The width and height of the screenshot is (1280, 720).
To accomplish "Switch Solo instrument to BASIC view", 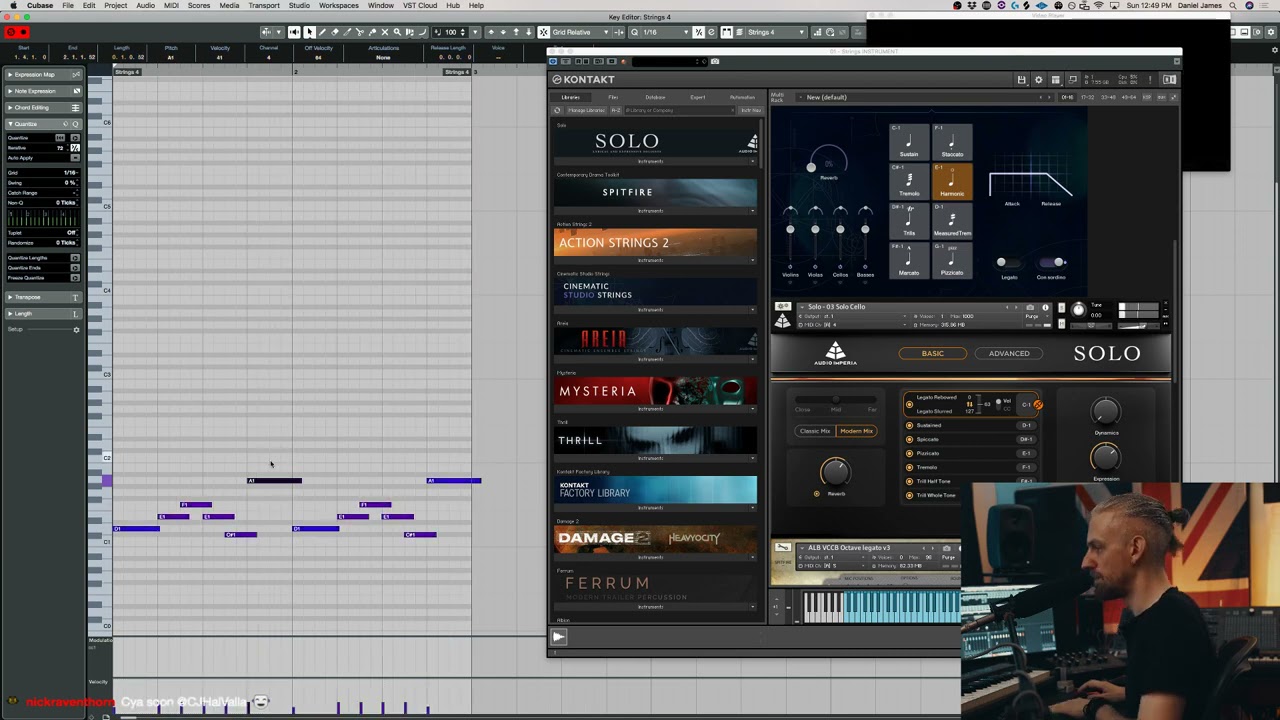I will [x=932, y=353].
